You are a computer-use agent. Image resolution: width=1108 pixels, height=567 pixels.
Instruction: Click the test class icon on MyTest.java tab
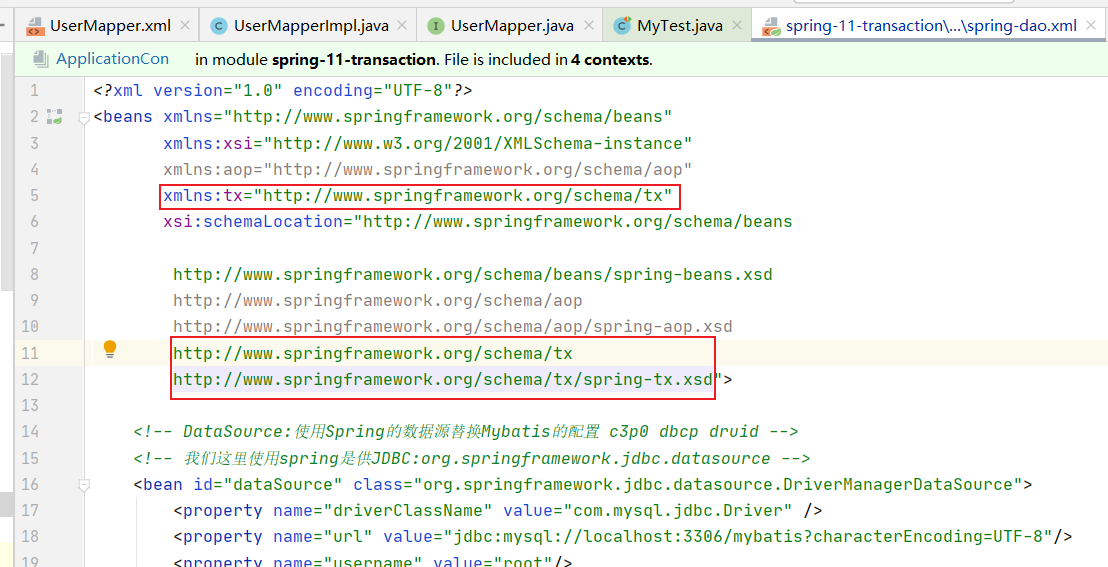pos(622,26)
